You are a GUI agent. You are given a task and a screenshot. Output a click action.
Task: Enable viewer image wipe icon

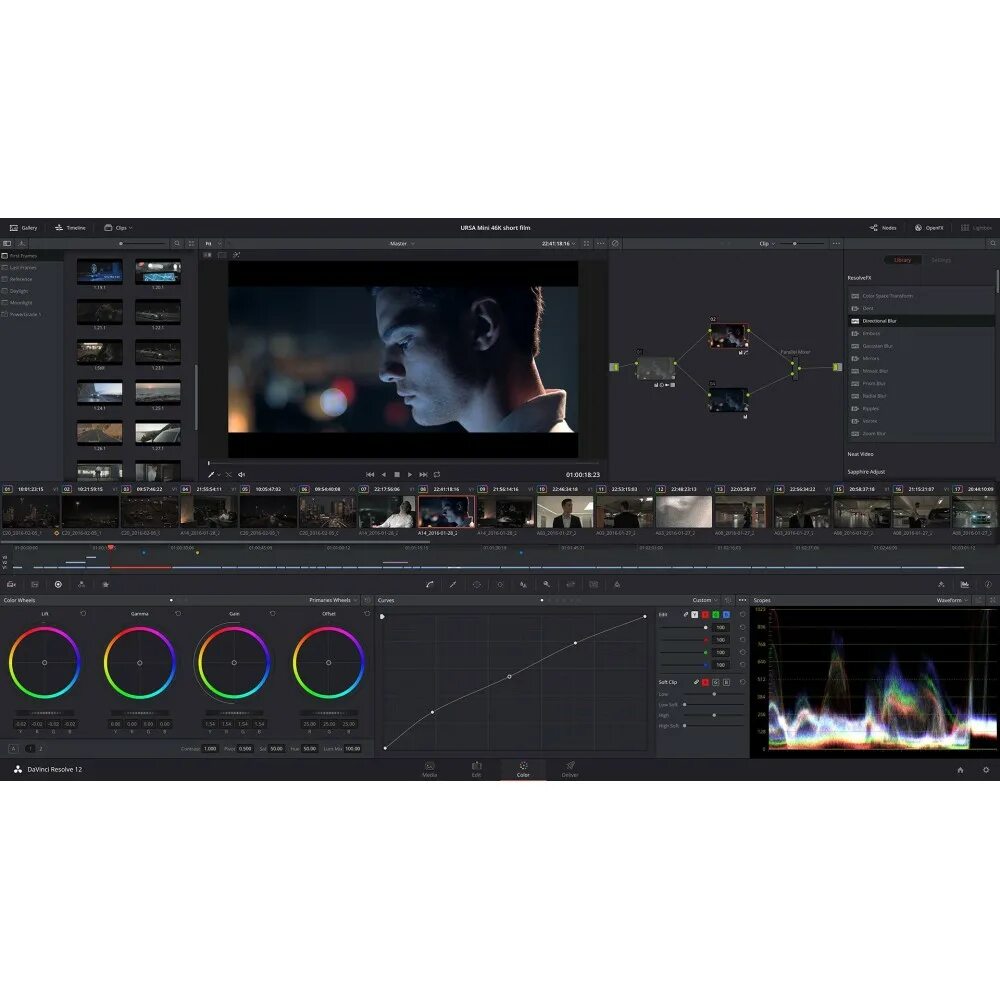pos(208,255)
